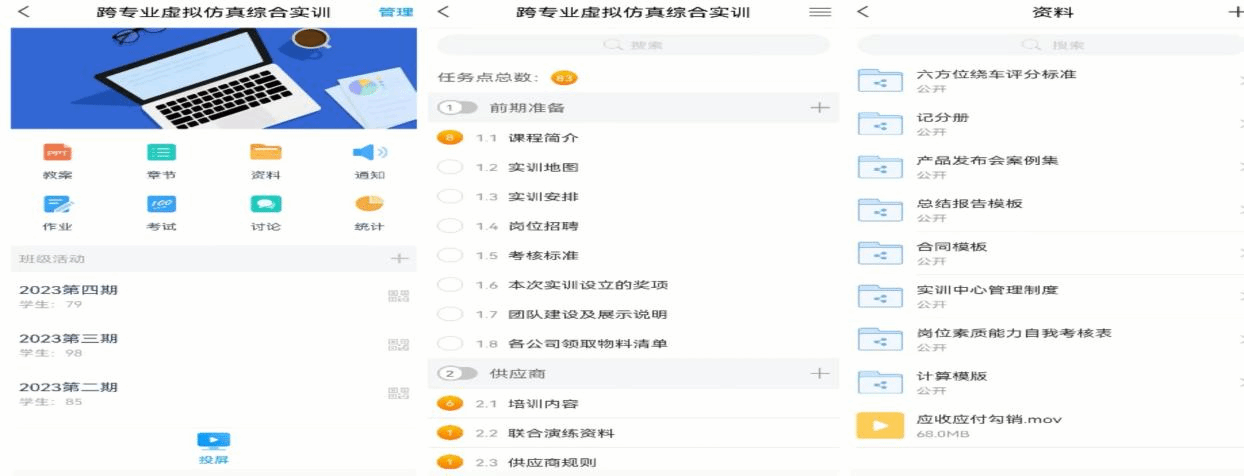The image size is (1244, 476).
Task: Open the 统计 statistics pie icon
Action: [369, 203]
